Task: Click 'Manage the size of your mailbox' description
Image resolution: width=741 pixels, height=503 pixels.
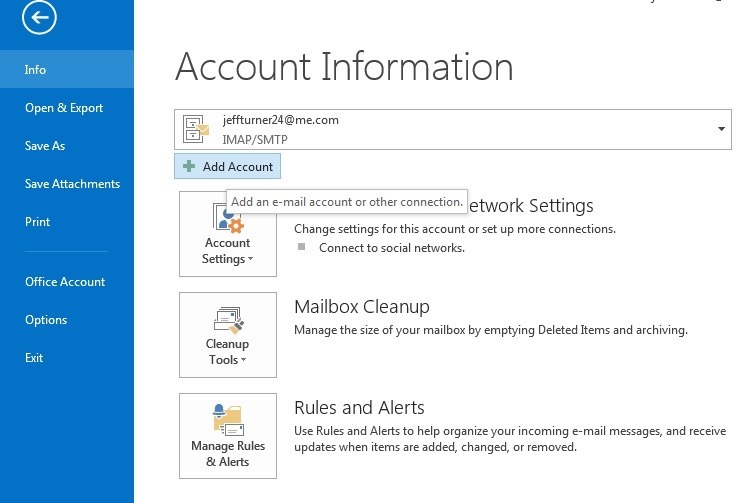Action: coord(491,330)
